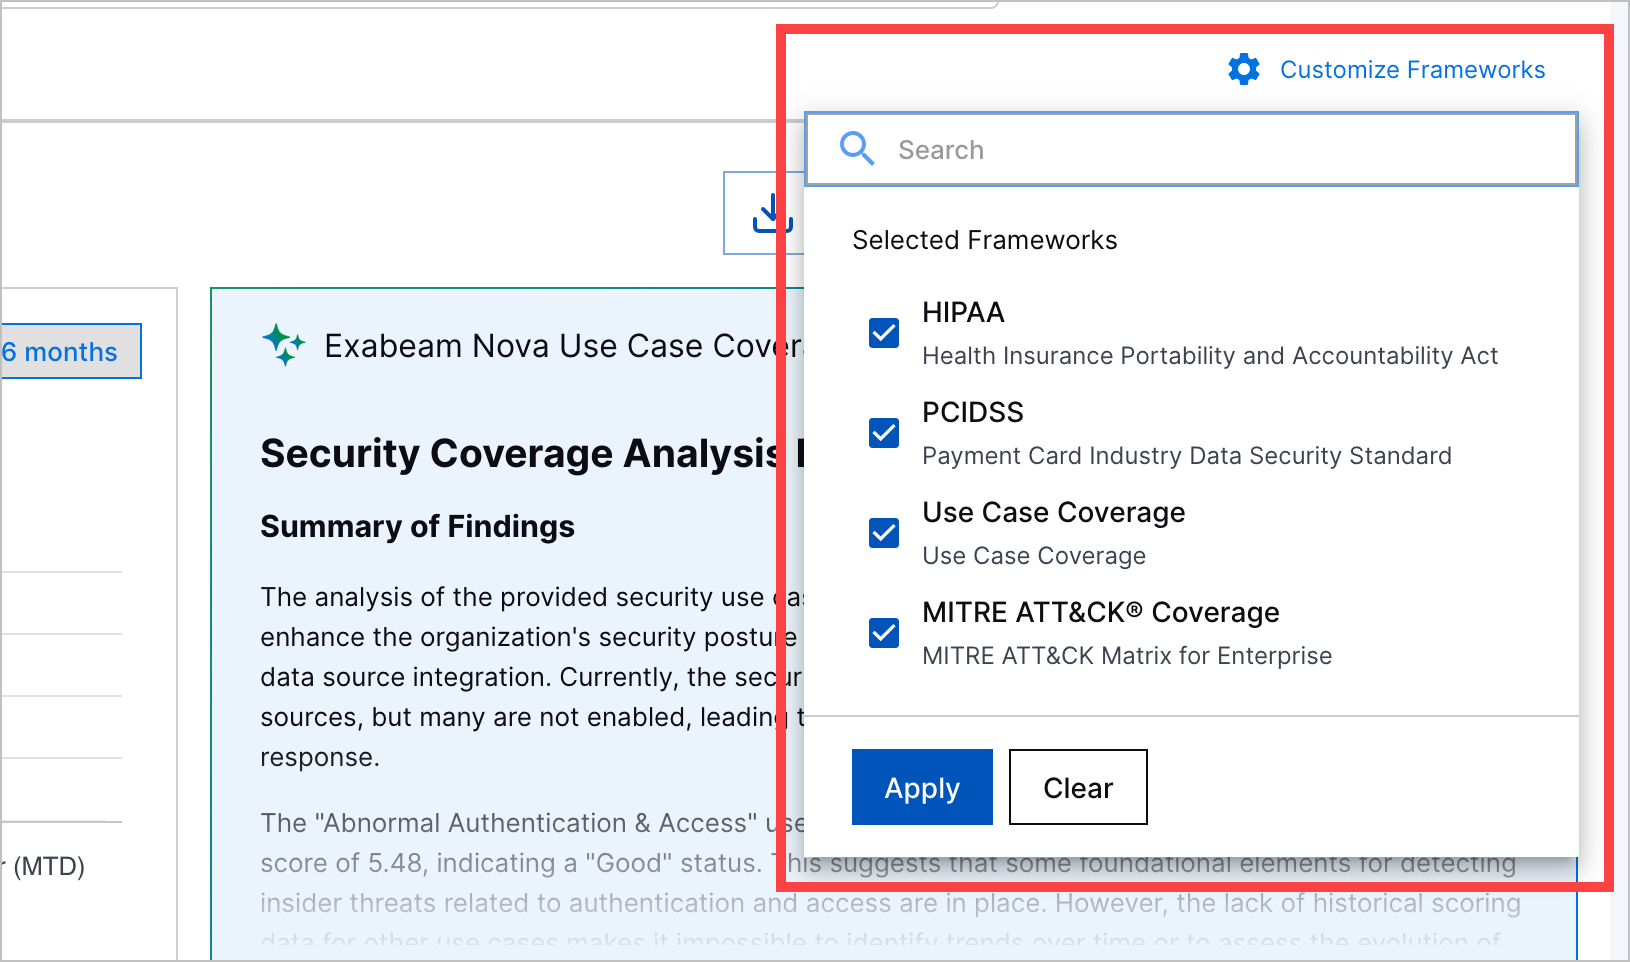The height and width of the screenshot is (962, 1630).
Task: Disable the MITRE ATT&CK Coverage checkbox
Action: 884,633
